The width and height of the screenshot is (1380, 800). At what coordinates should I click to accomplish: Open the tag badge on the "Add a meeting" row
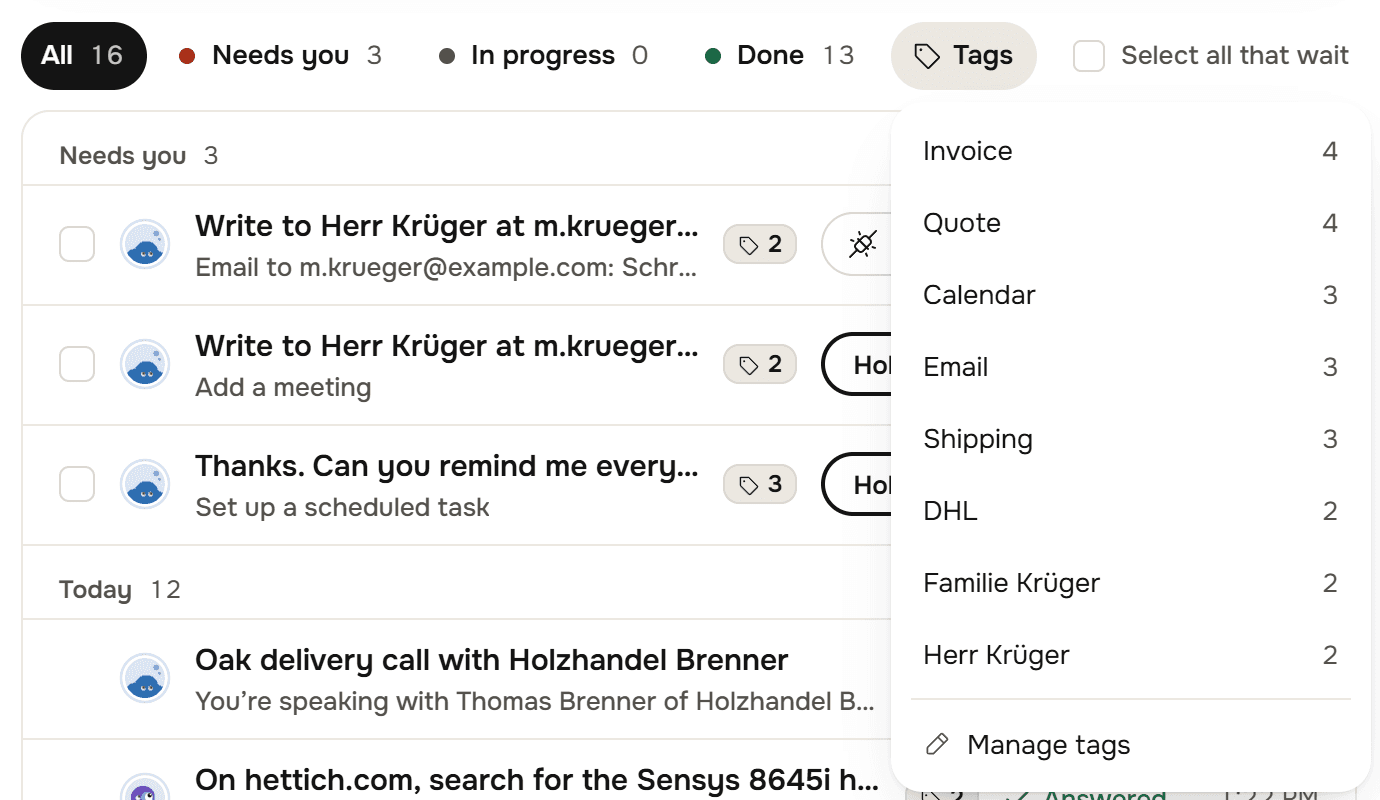760,364
